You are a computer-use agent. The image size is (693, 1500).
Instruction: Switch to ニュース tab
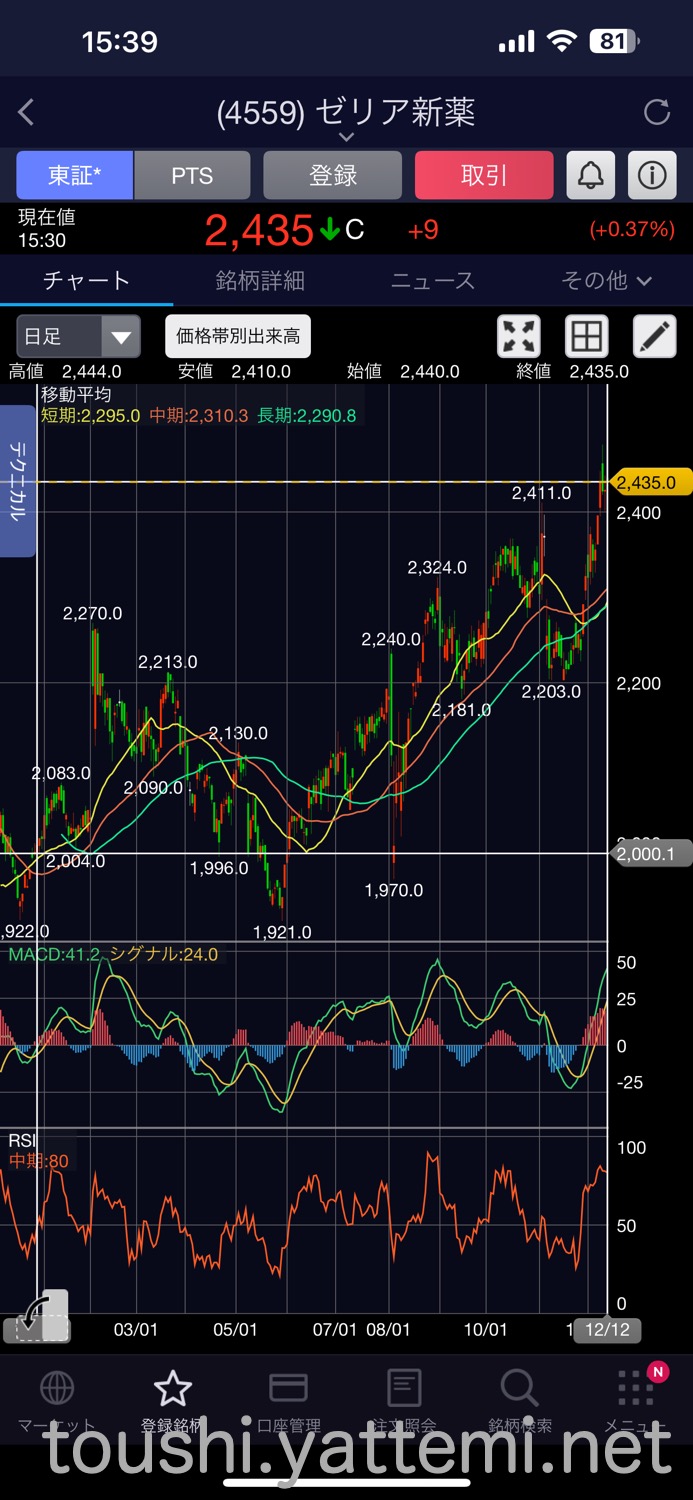[x=433, y=281]
